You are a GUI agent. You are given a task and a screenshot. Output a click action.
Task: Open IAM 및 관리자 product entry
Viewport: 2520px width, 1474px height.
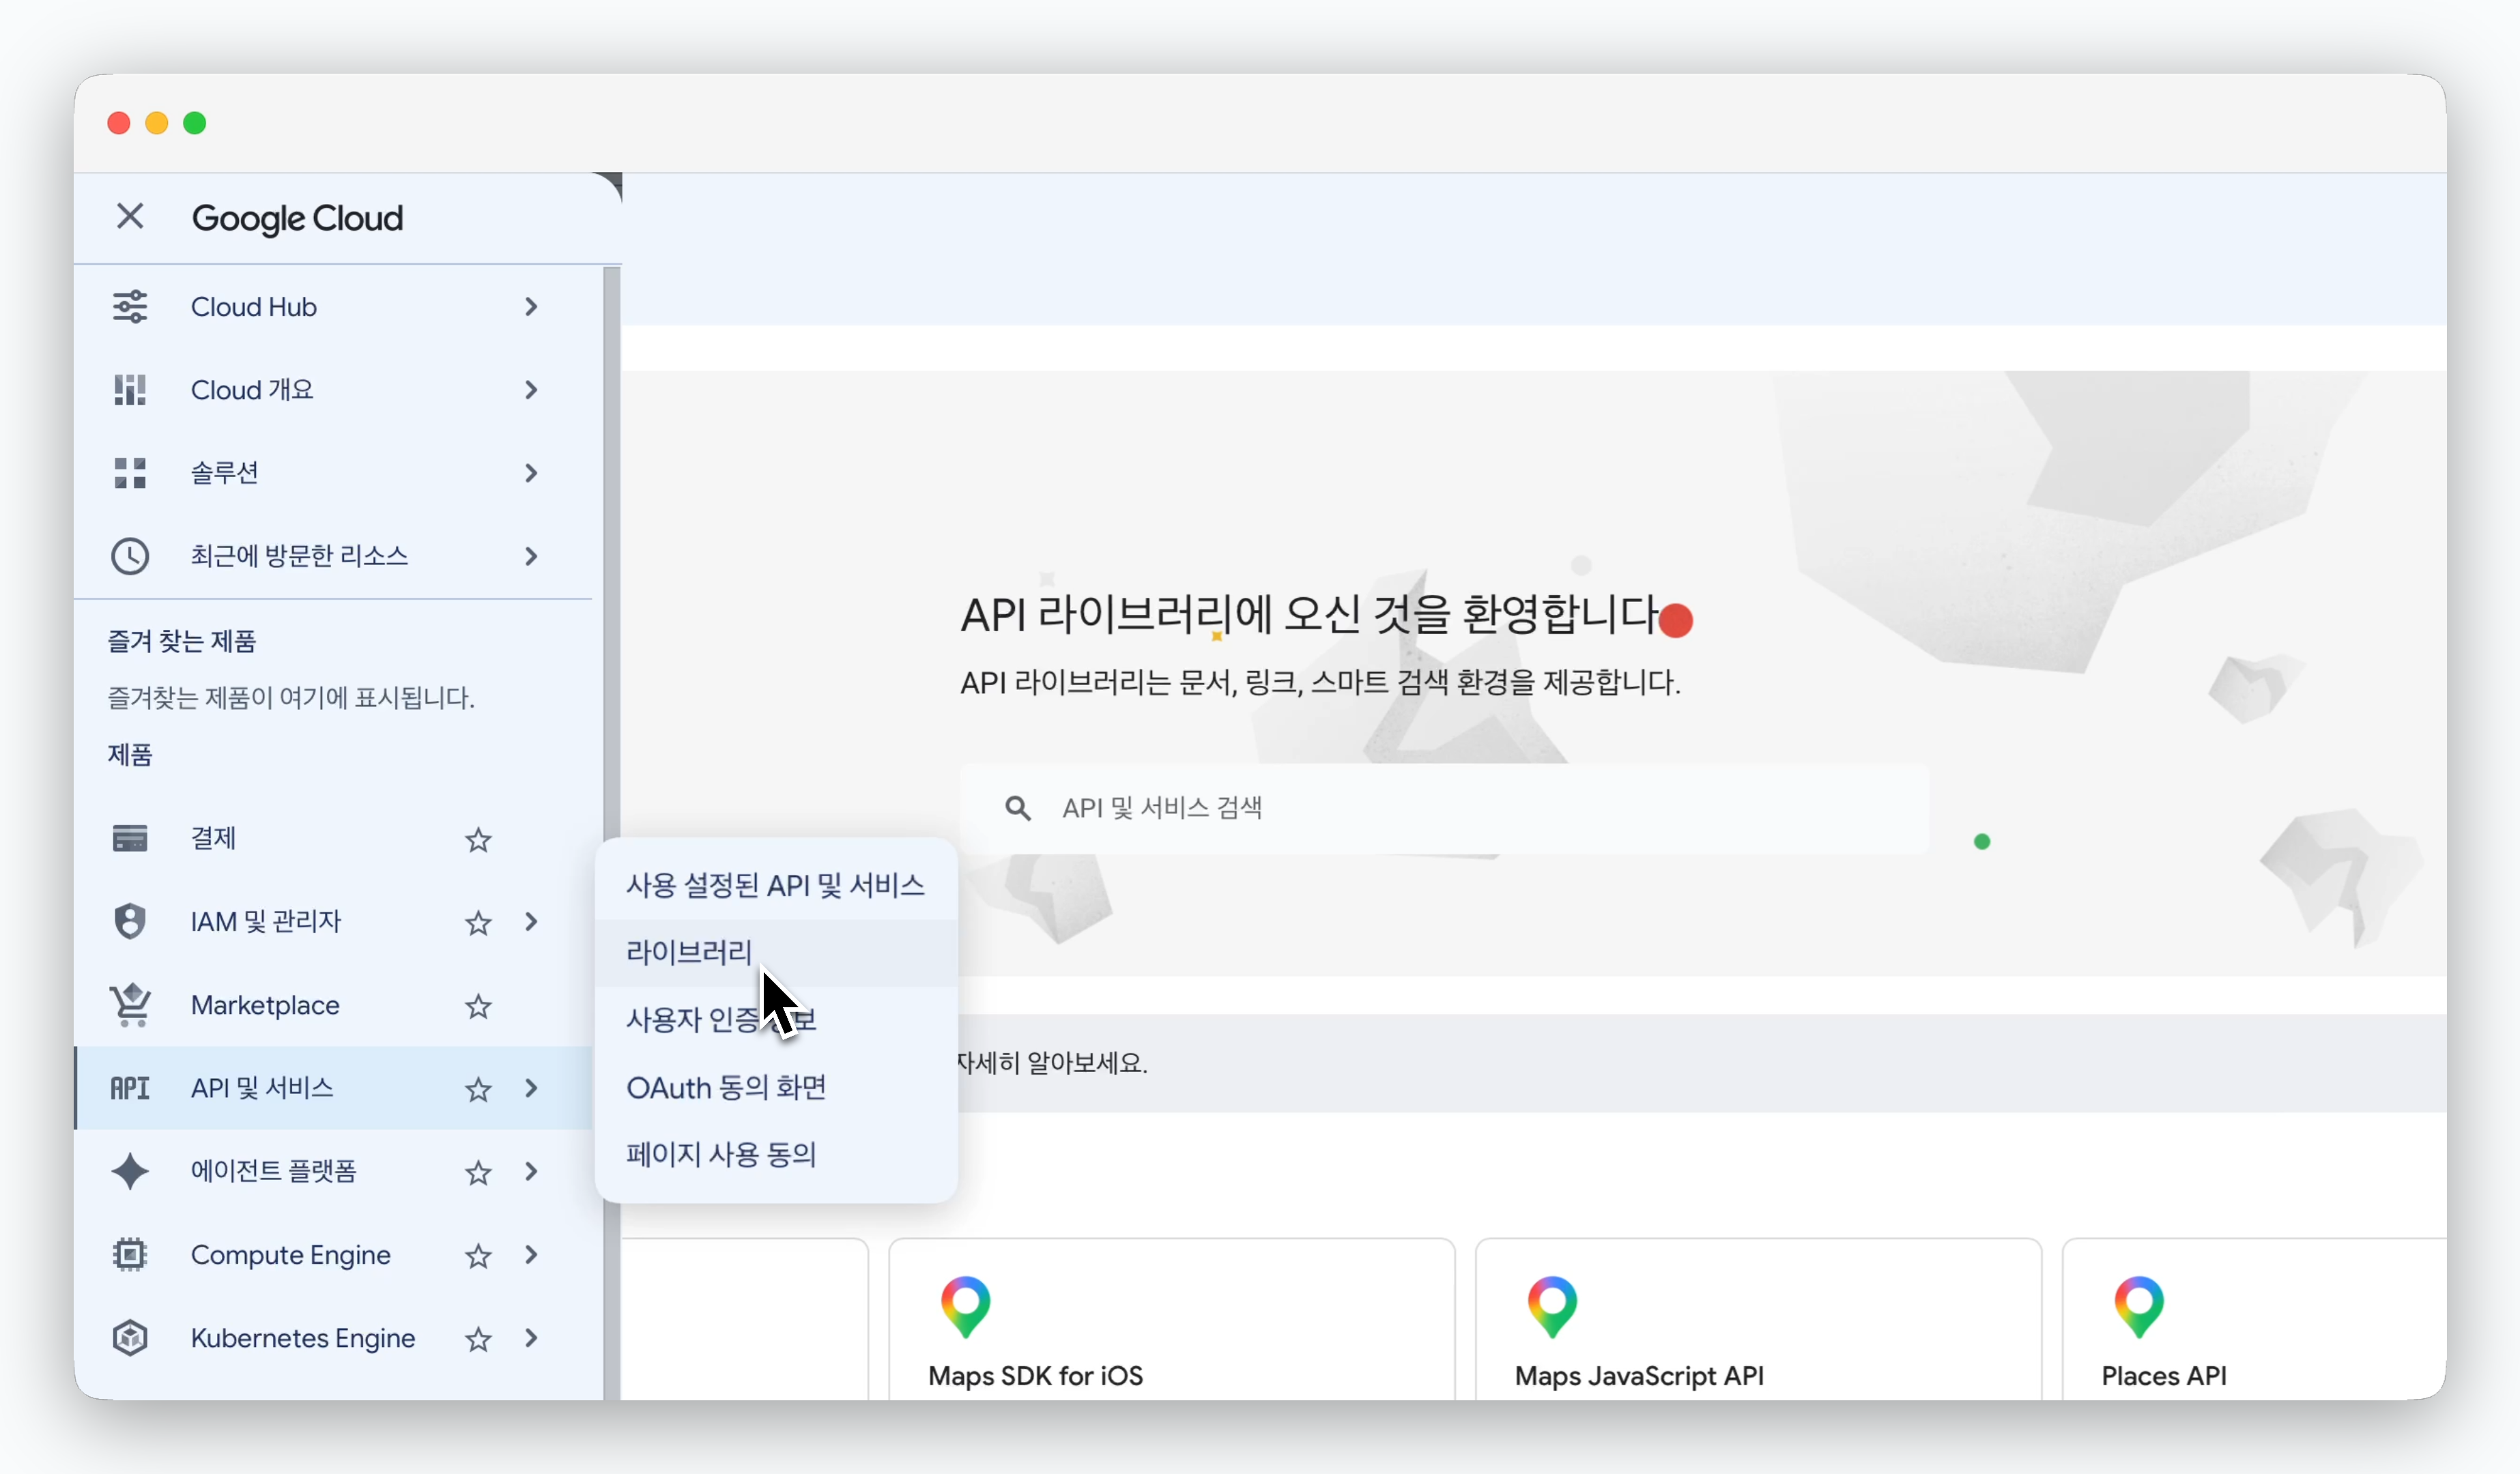point(334,921)
